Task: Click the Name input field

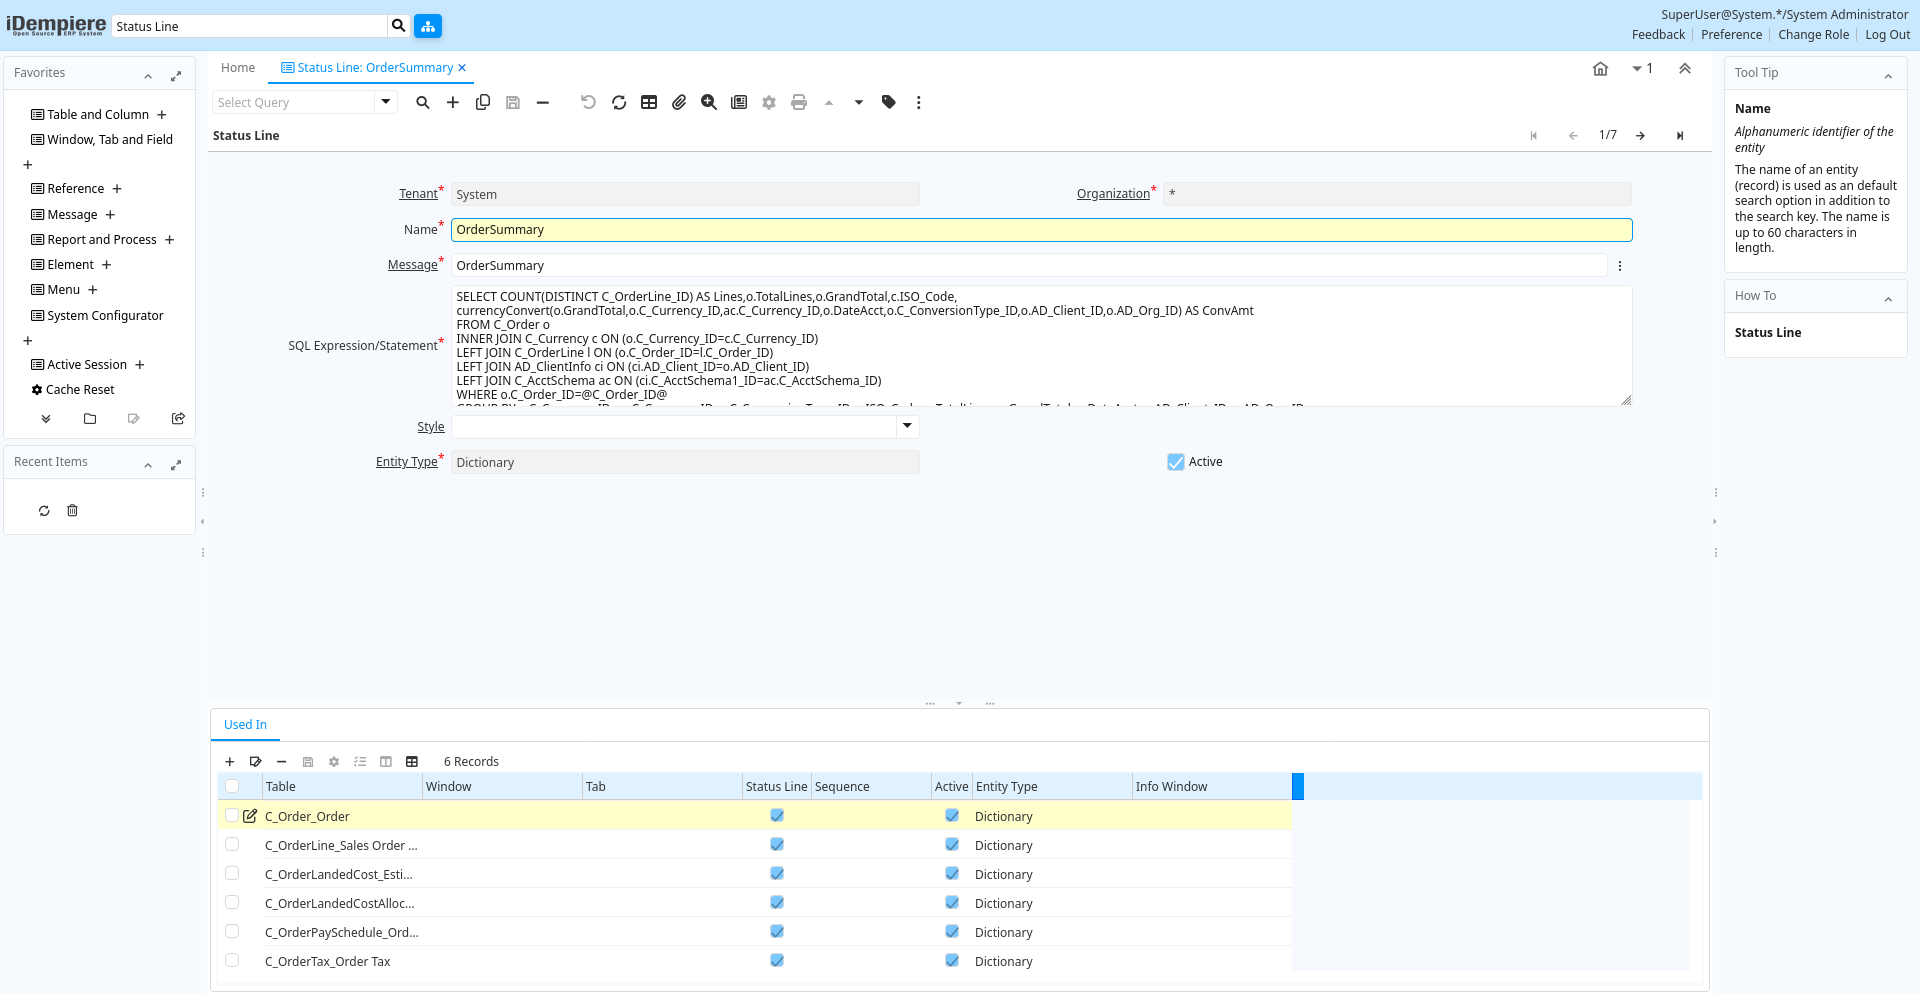Action: [1041, 230]
